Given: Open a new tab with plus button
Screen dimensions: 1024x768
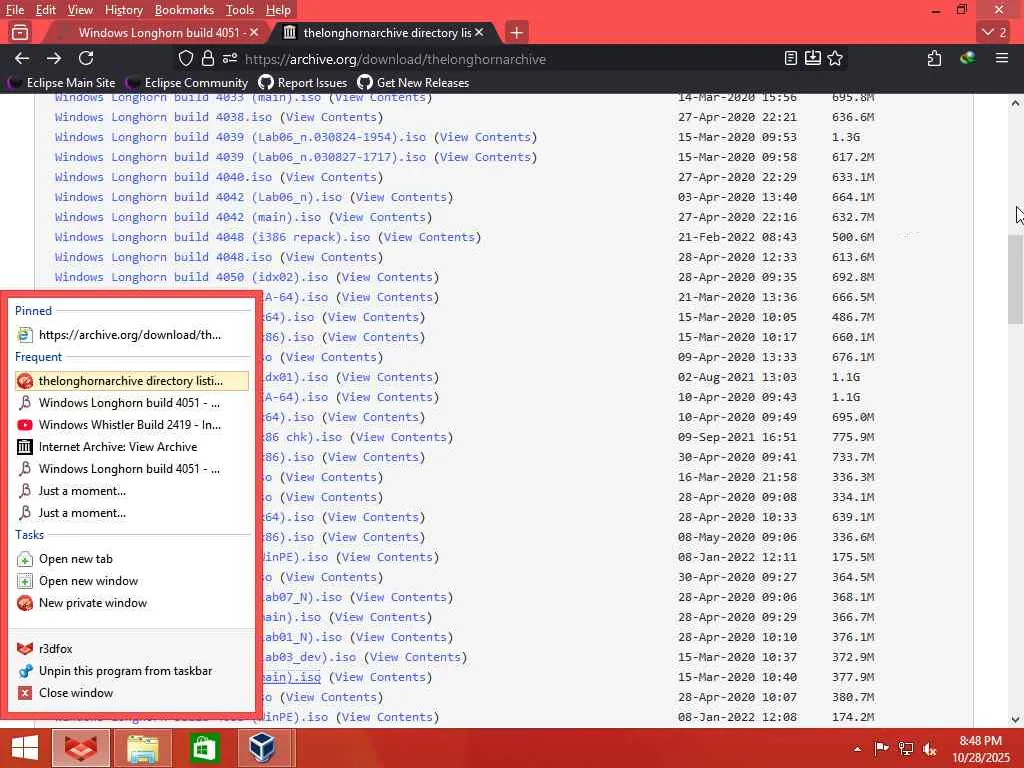Looking at the screenshot, I should pyautogui.click(x=517, y=33).
